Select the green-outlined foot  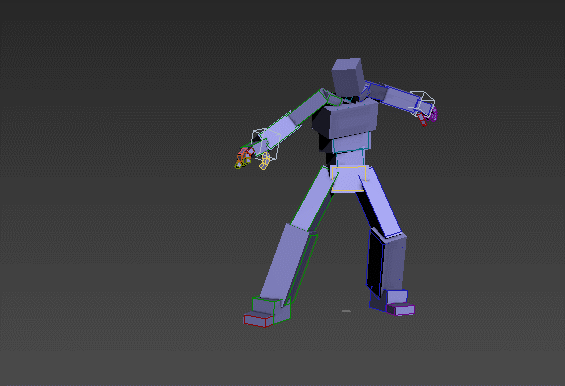271,309
